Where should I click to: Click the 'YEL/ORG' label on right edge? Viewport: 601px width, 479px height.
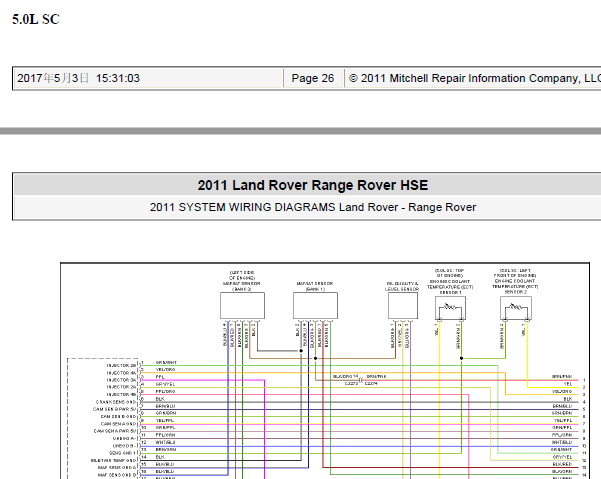coord(562,391)
